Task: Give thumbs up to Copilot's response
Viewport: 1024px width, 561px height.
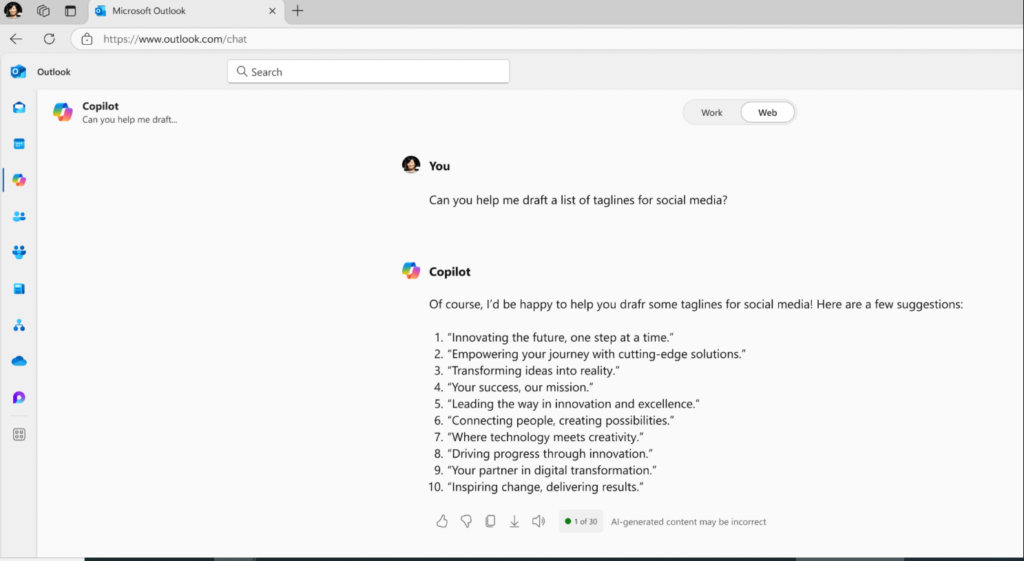Action: [442, 521]
